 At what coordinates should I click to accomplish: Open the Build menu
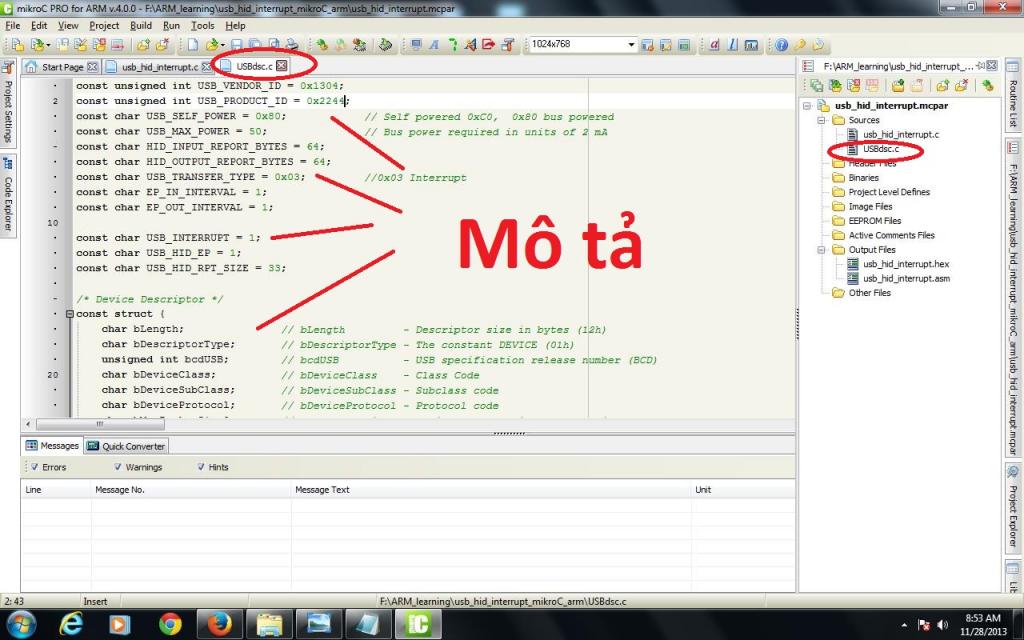(x=140, y=25)
